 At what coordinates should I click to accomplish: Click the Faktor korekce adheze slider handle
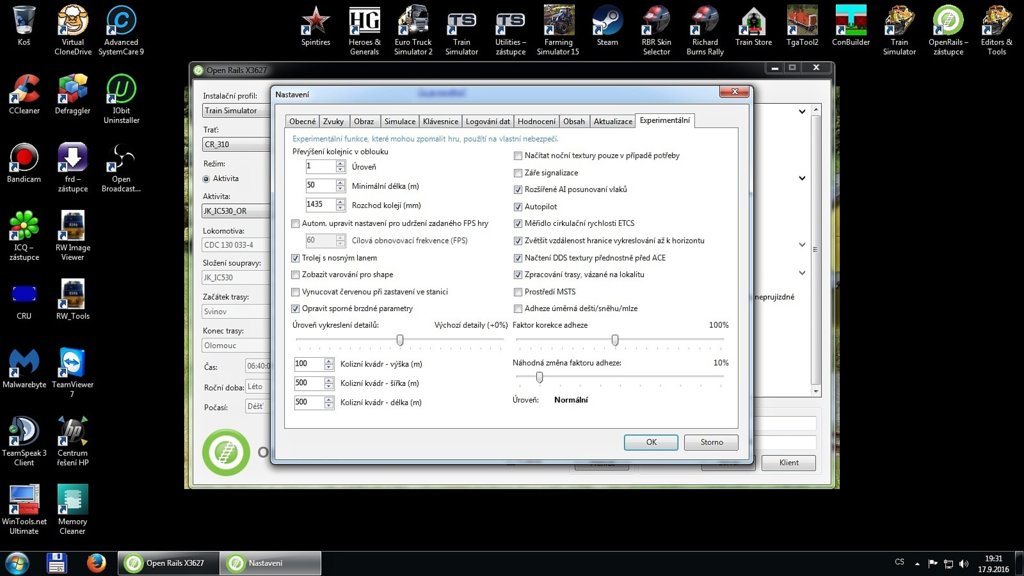615,340
